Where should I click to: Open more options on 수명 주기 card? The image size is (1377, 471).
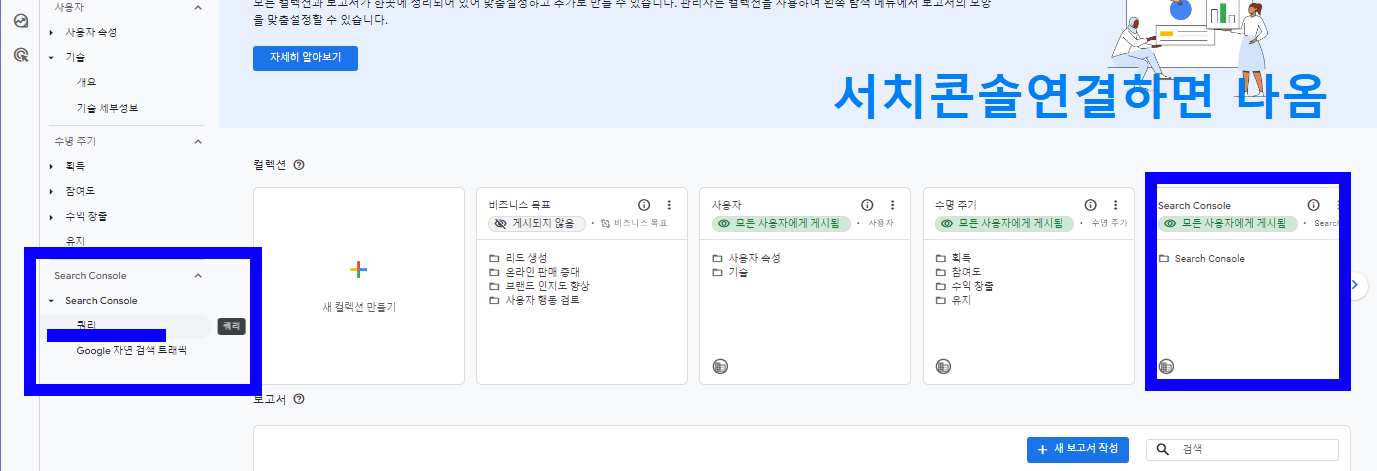click(x=1115, y=204)
